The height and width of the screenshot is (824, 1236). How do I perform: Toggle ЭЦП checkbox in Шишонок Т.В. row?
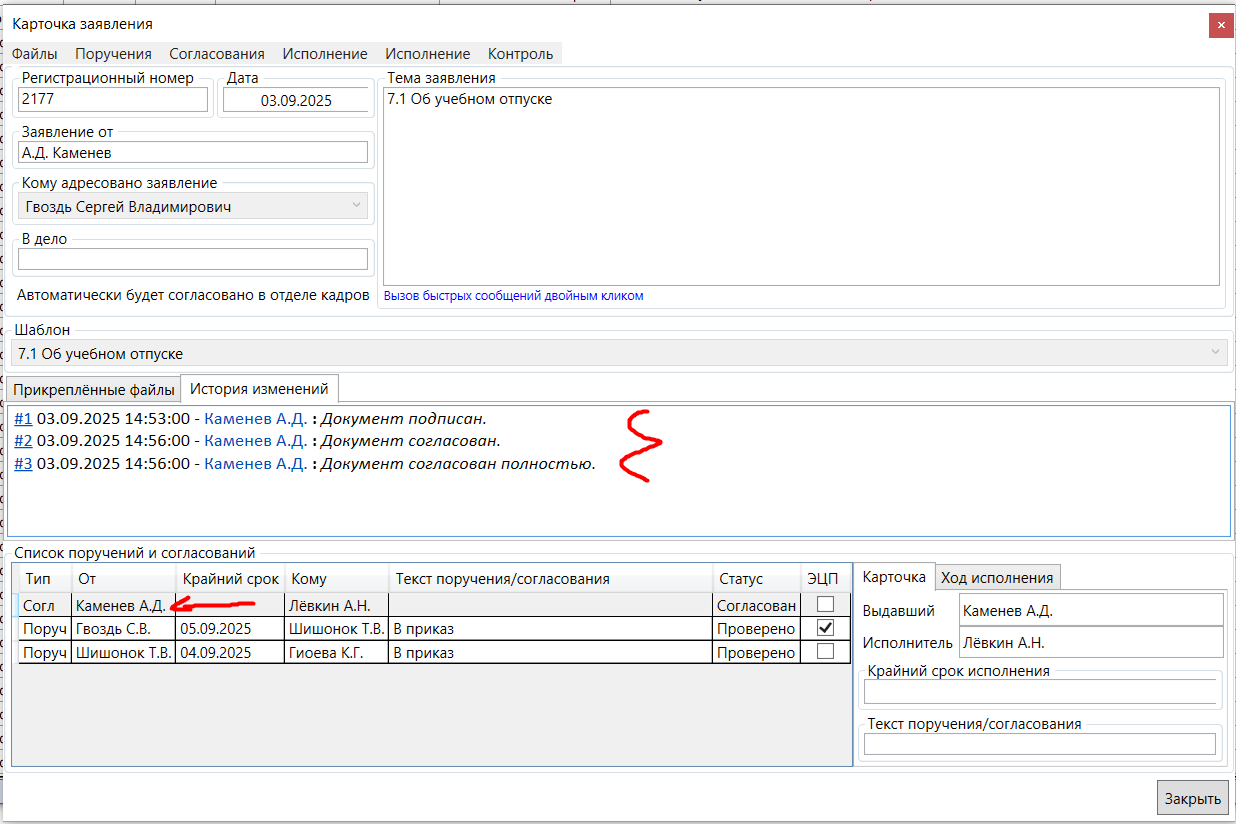[x=825, y=628]
